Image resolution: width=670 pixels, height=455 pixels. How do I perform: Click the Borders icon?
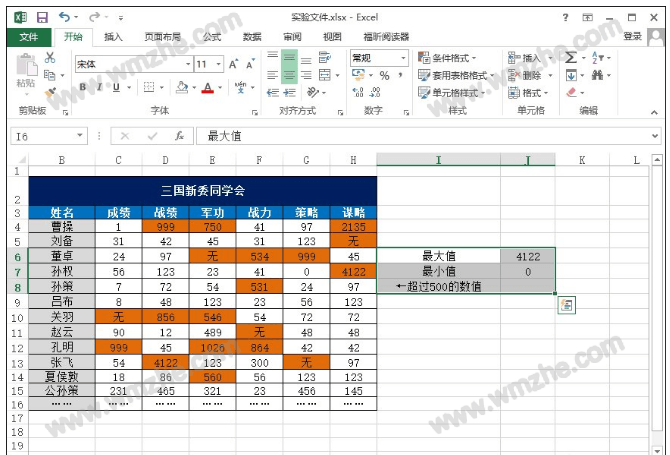tap(149, 87)
